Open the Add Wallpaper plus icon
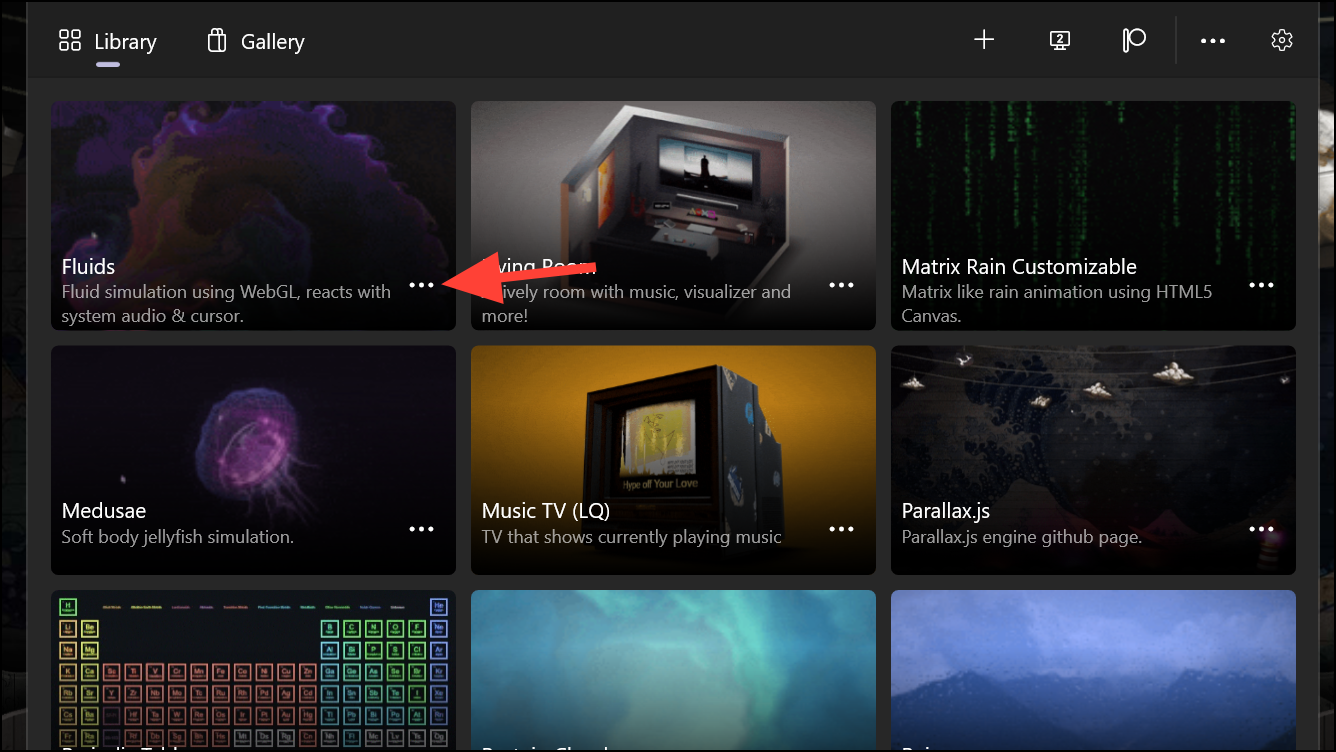The height and width of the screenshot is (752, 1336). pyautogui.click(x=984, y=40)
